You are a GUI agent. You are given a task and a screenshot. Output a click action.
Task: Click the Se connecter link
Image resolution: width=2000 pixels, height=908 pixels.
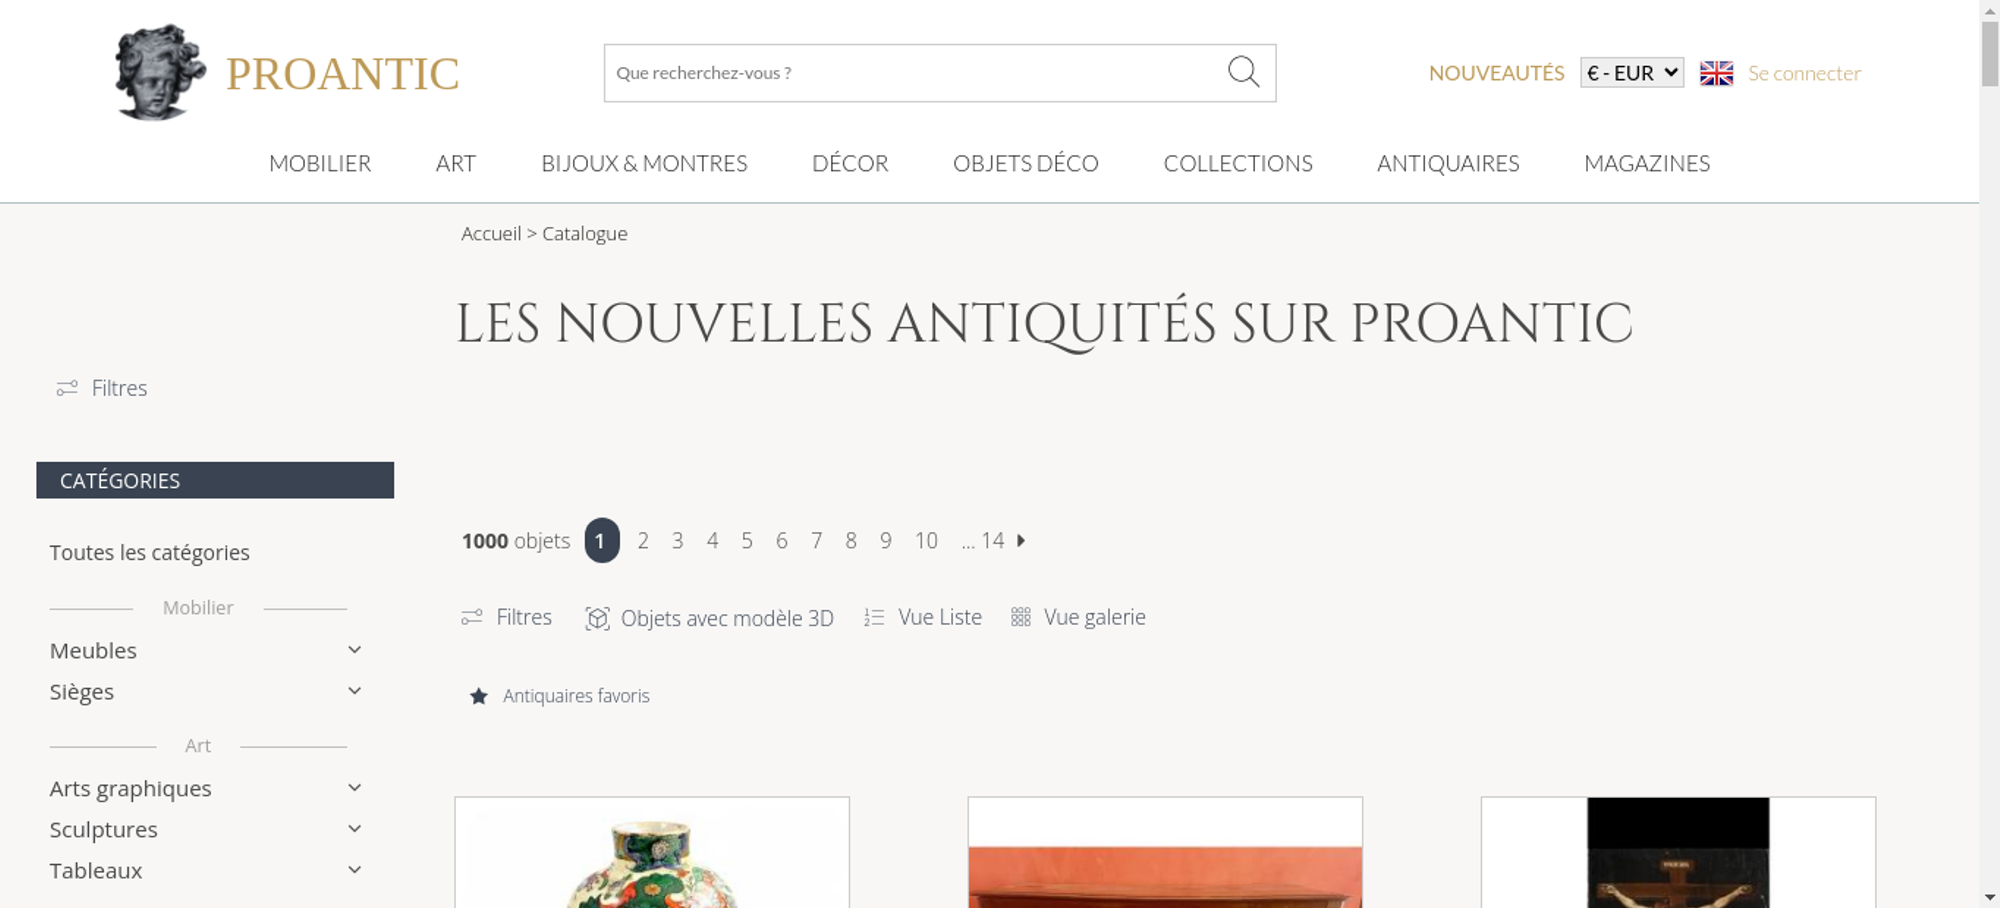(1804, 73)
